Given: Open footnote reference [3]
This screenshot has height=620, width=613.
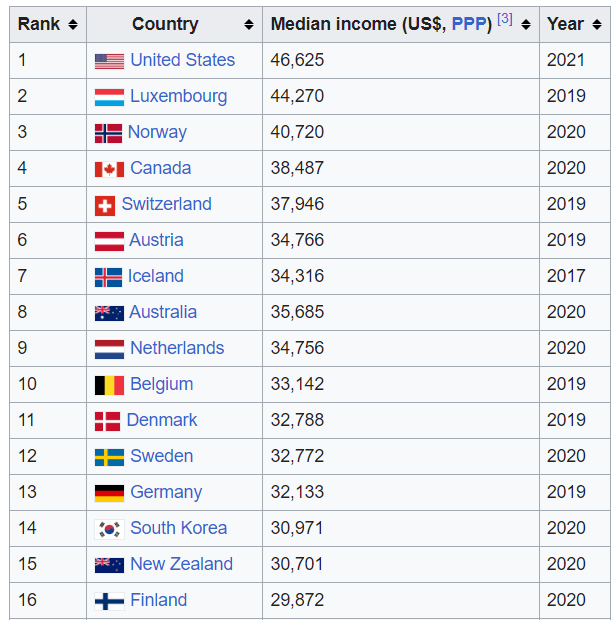Looking at the screenshot, I should pyautogui.click(x=505, y=18).
